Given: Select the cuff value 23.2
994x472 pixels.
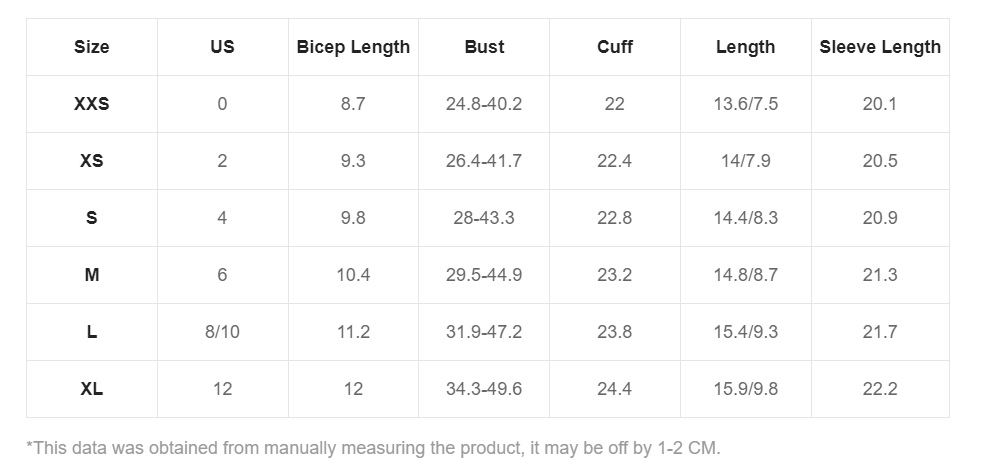Looking at the screenshot, I should pos(614,275).
